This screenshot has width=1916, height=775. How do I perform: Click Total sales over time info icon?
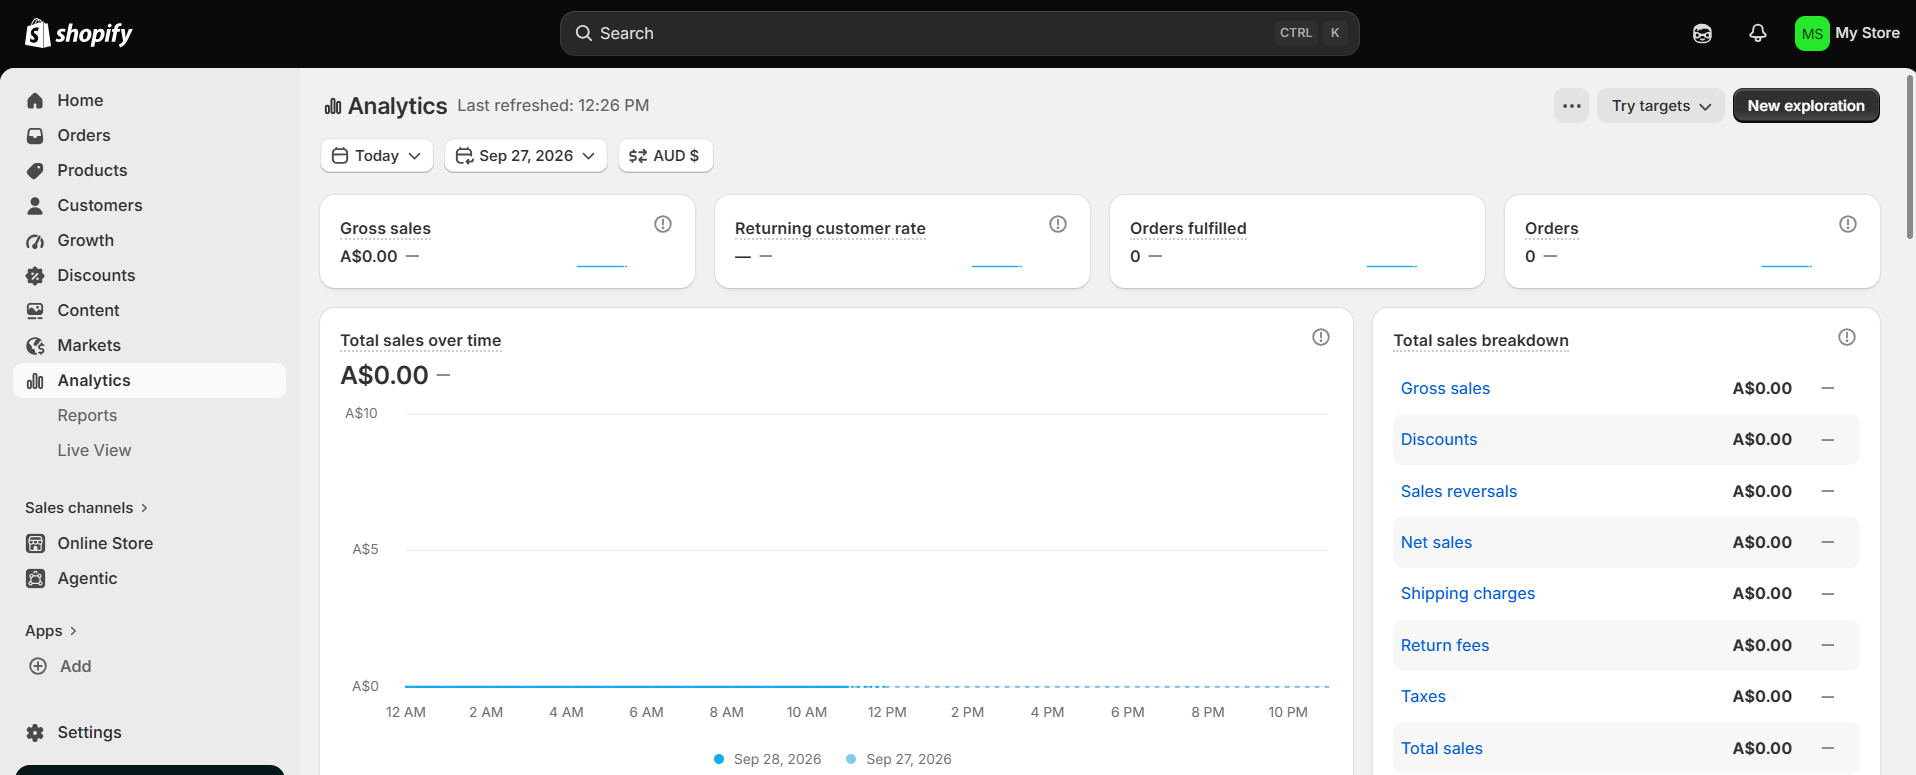click(1321, 337)
